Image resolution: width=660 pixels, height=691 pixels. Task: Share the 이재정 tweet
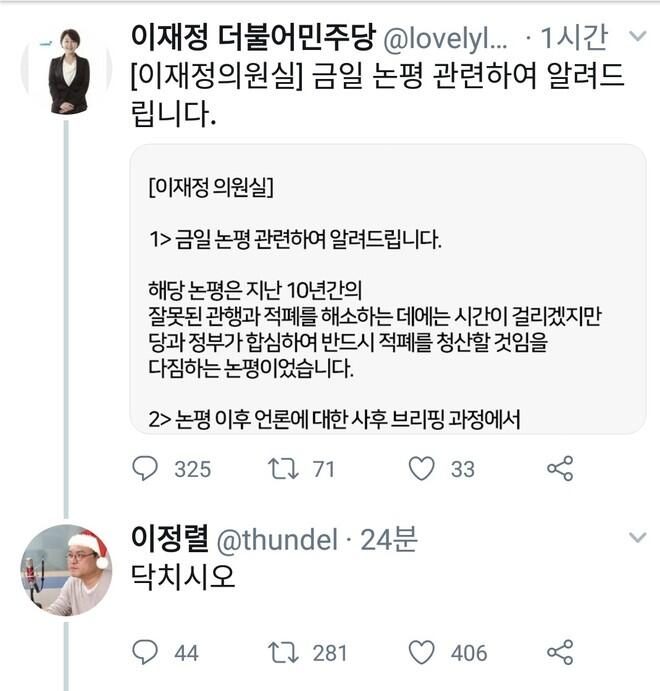(x=560, y=468)
